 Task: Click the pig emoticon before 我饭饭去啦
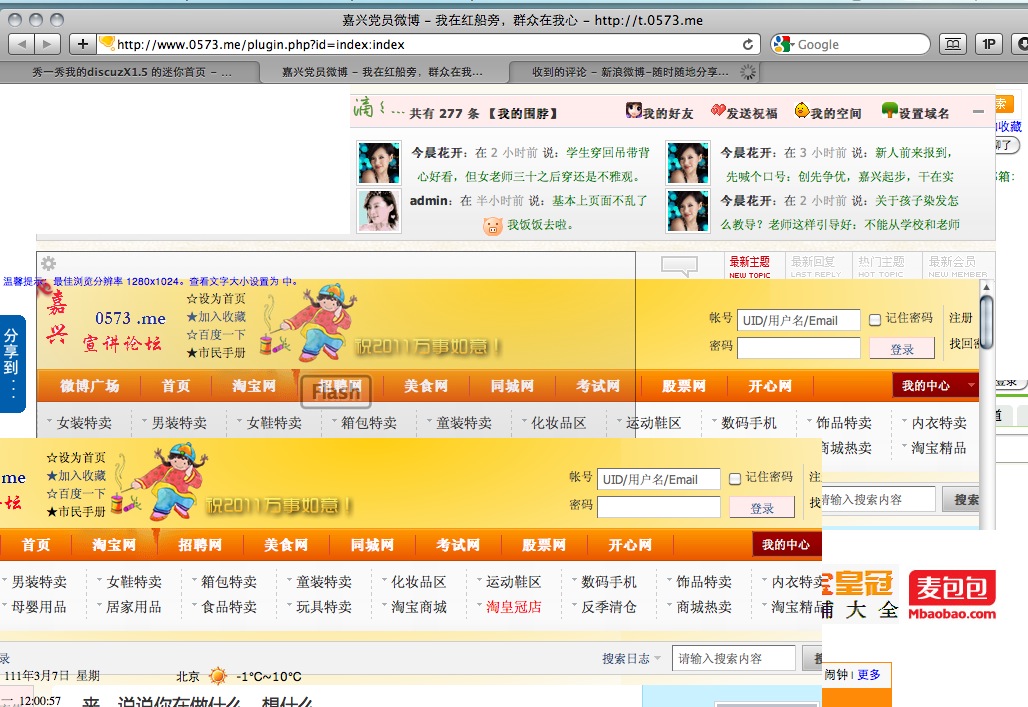(492, 226)
